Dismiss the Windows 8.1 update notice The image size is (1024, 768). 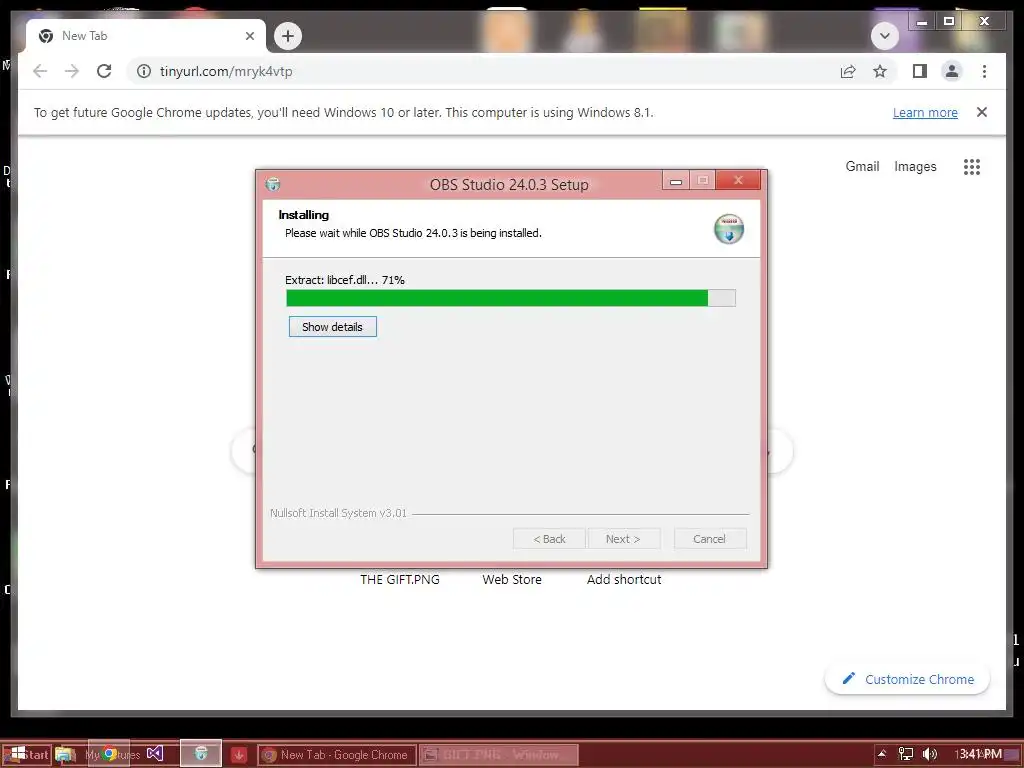(x=982, y=112)
